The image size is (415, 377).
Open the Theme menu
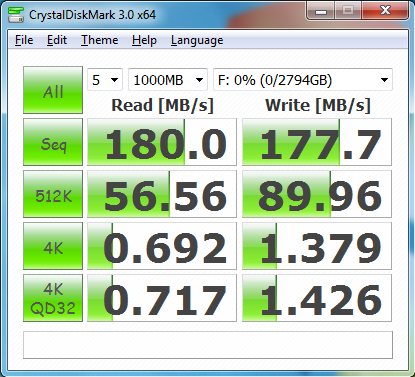(x=100, y=40)
